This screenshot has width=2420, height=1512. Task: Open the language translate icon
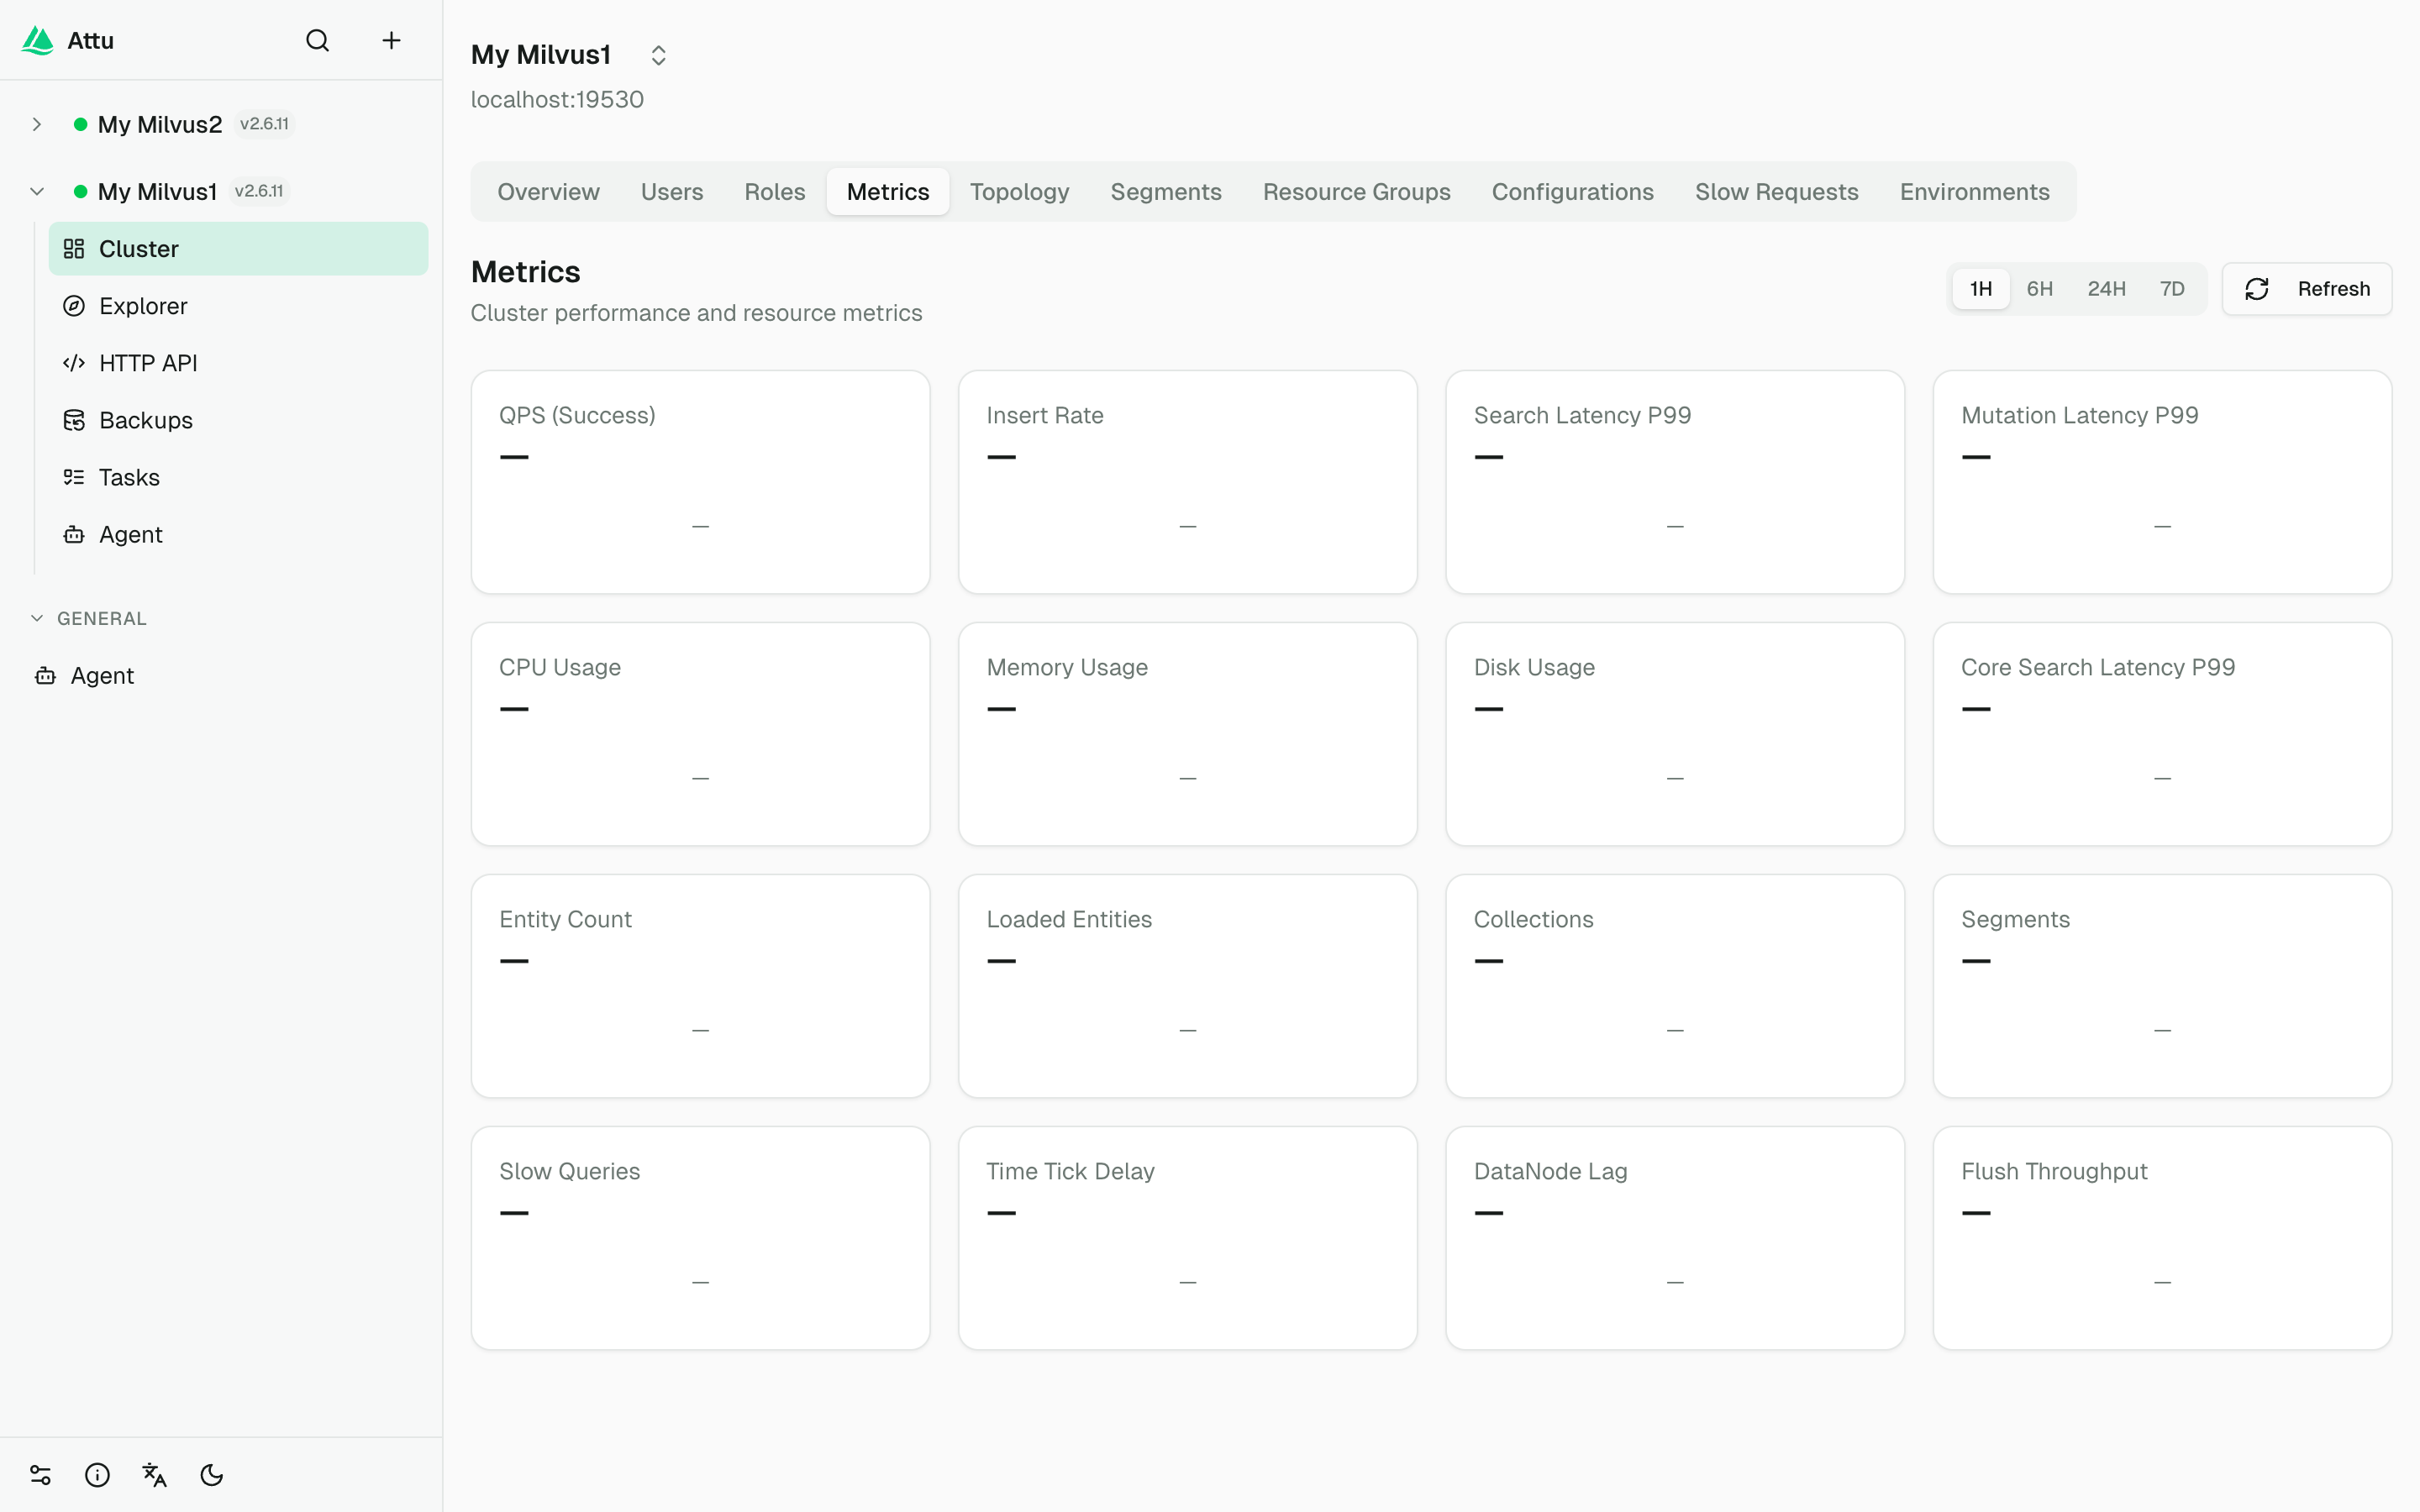154,1475
